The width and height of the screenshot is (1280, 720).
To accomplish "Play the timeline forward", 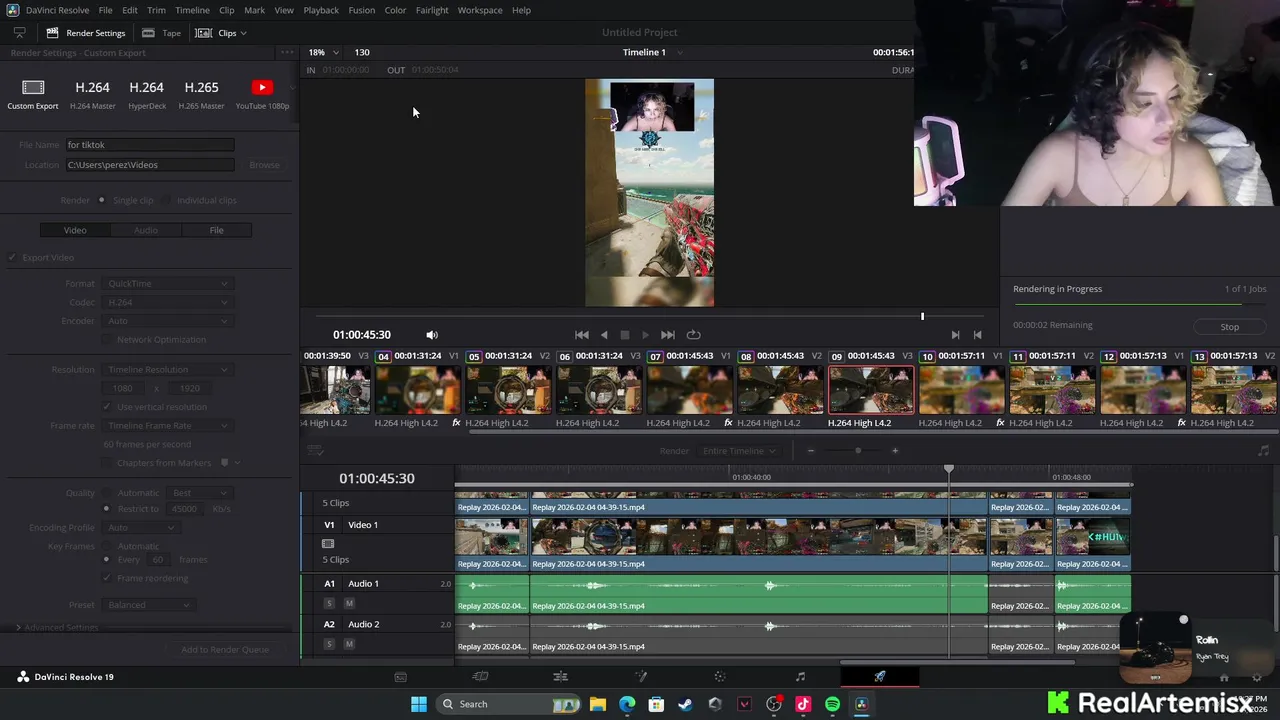I will click(645, 335).
